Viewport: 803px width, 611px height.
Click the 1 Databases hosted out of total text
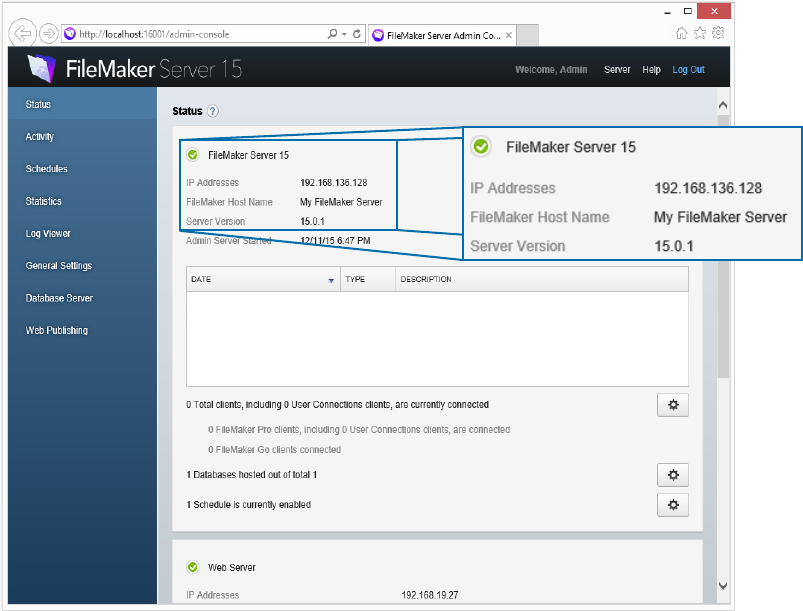pos(251,475)
